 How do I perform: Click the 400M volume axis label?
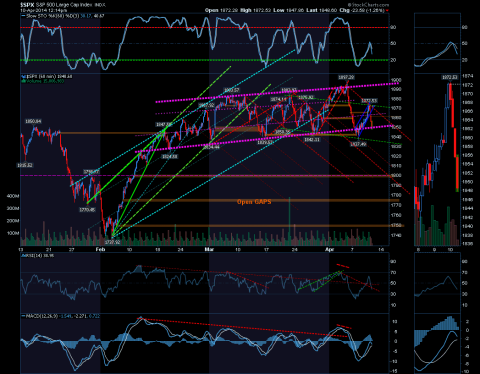point(13,196)
